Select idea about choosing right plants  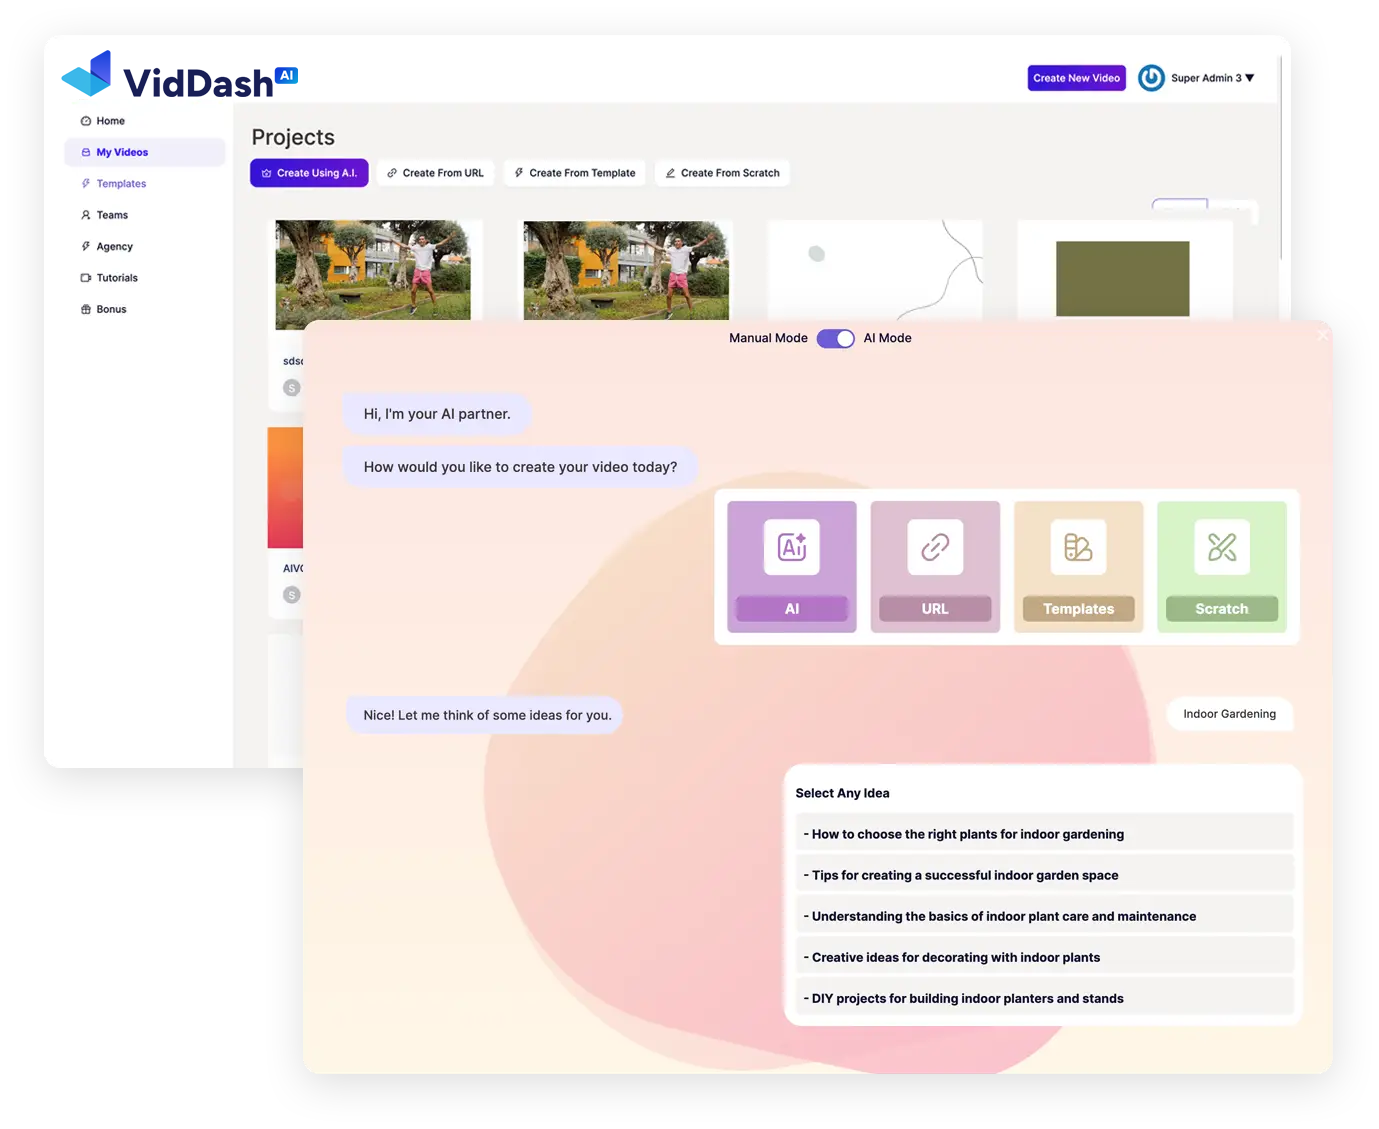[x=1044, y=834]
